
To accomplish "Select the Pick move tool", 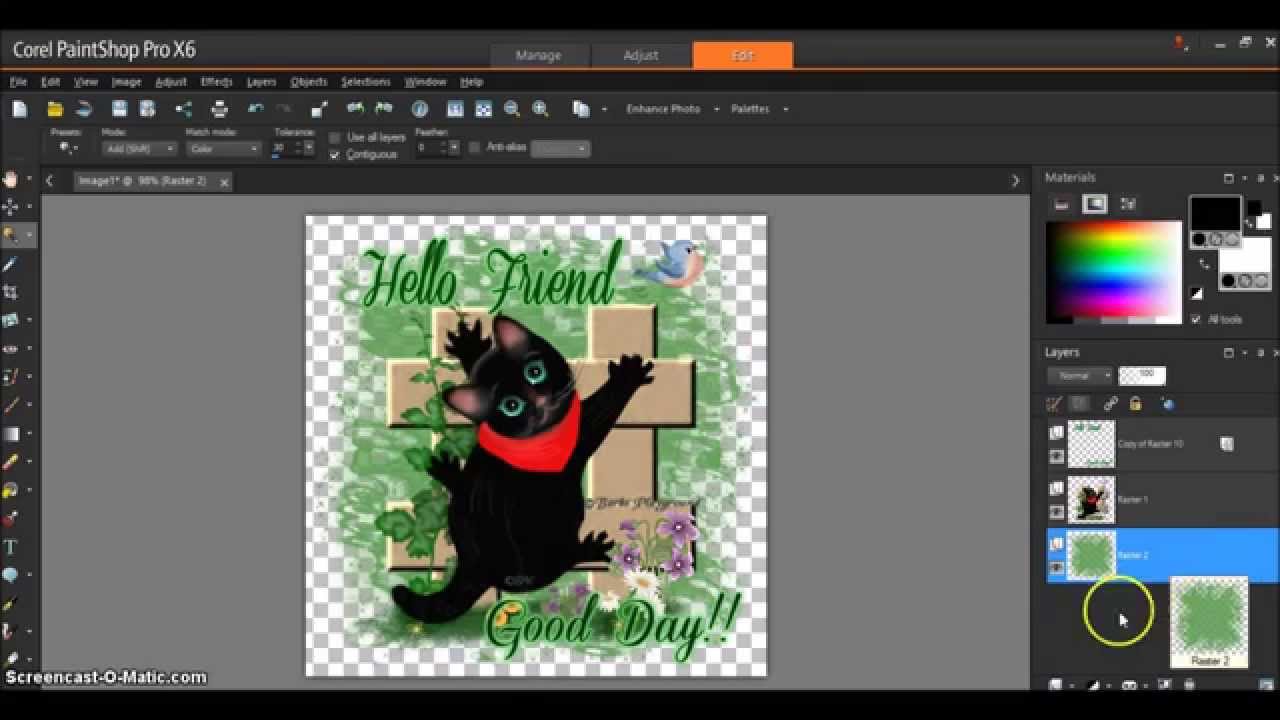I will 10,207.
